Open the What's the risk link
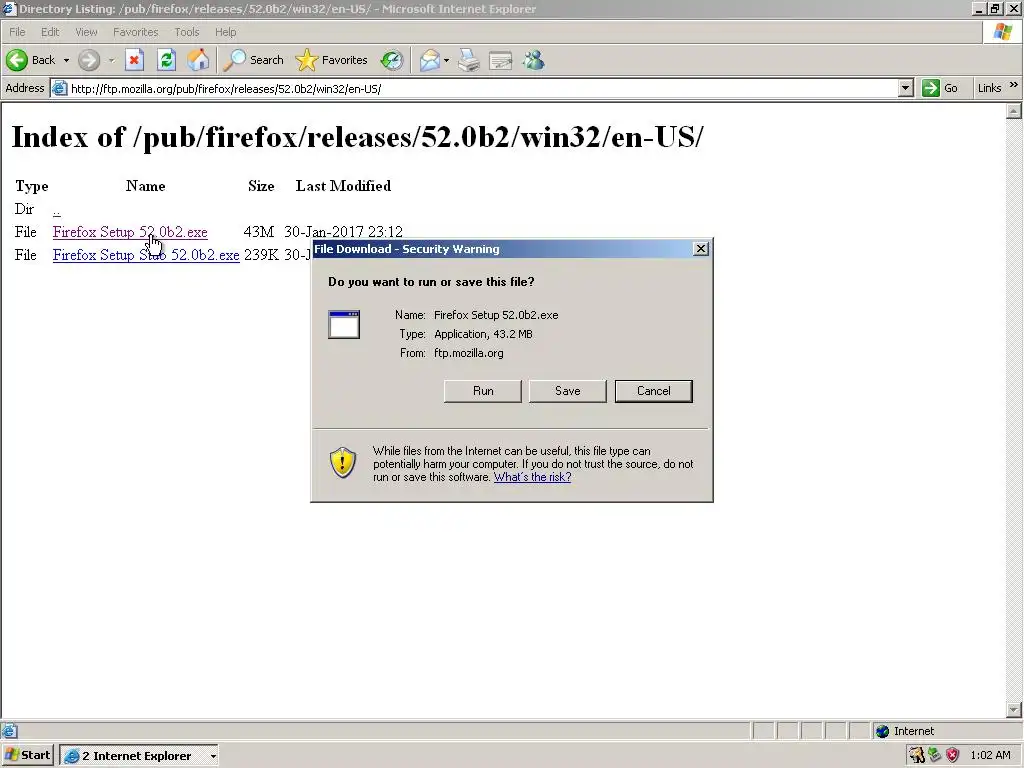This screenshot has height=768, width=1024. tap(532, 477)
